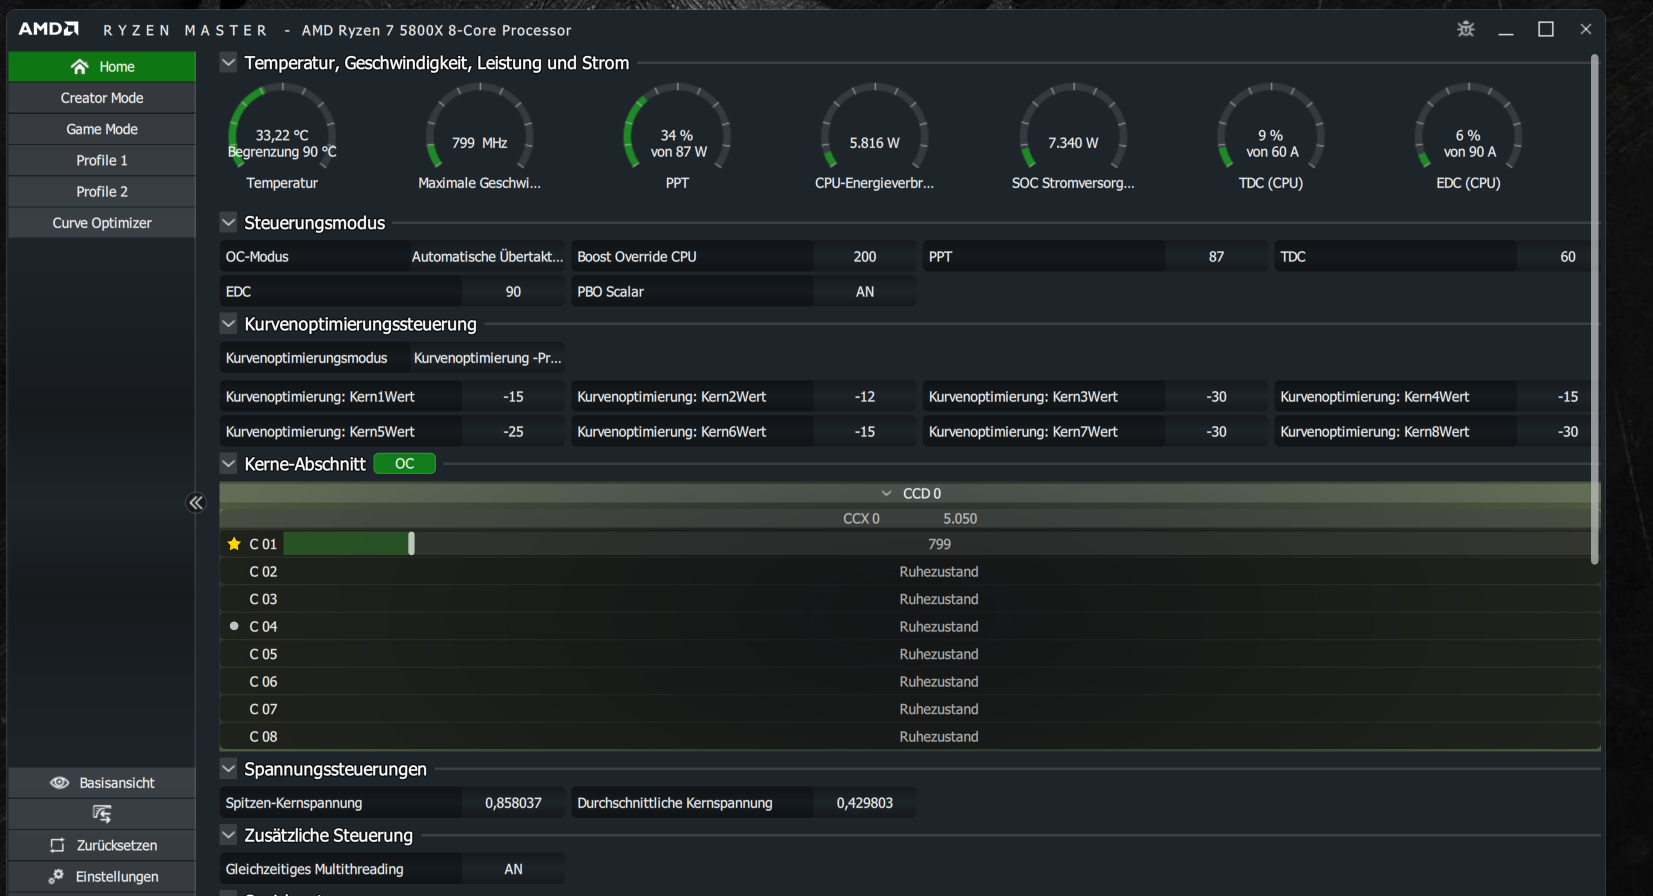
Task: Click the EDC value 90
Action: 513,292
